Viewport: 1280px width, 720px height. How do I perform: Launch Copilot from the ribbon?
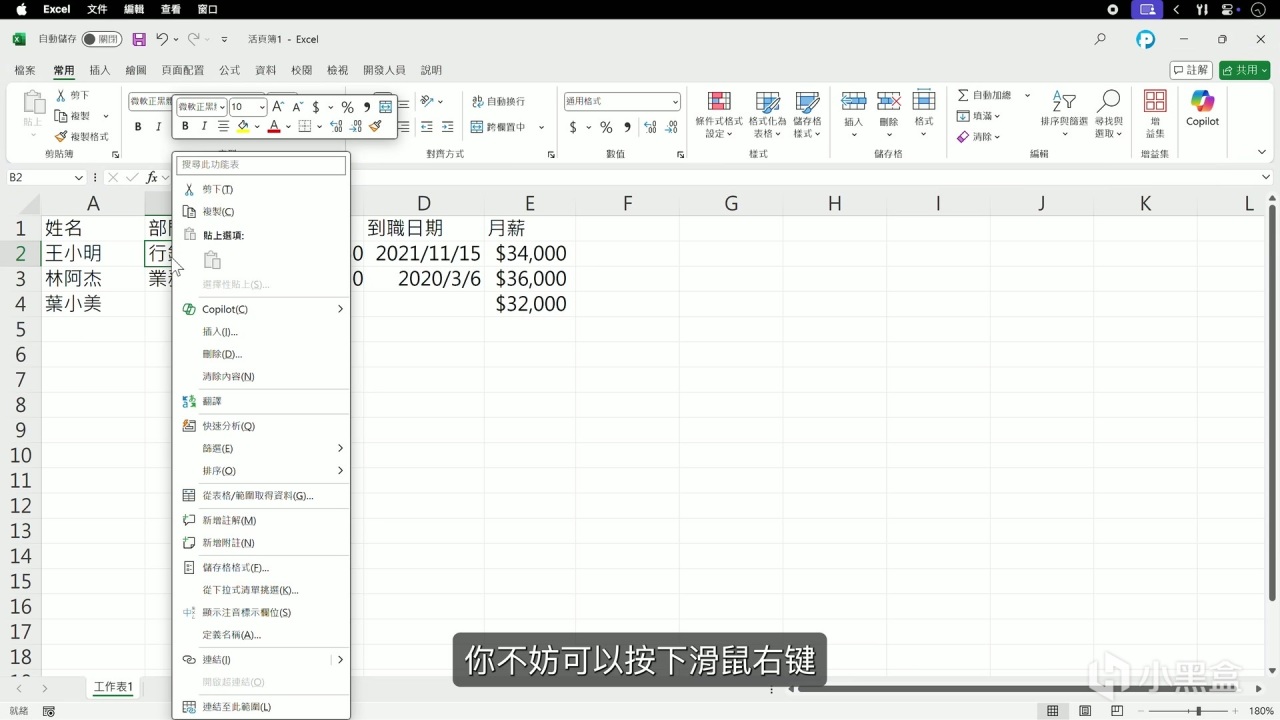click(x=1202, y=108)
